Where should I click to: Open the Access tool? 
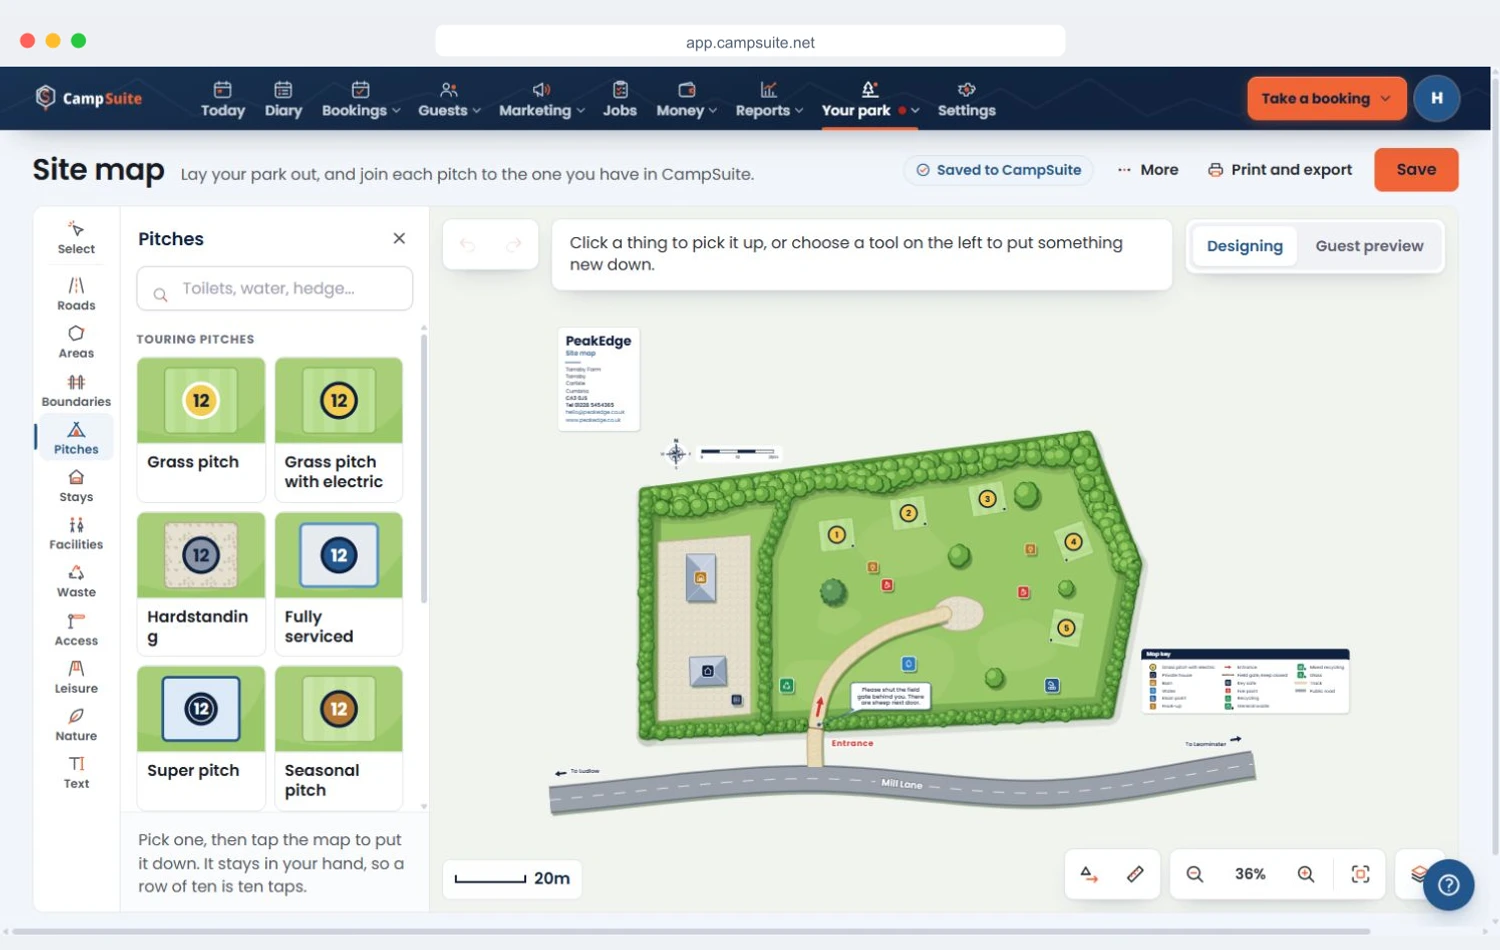coord(76,629)
